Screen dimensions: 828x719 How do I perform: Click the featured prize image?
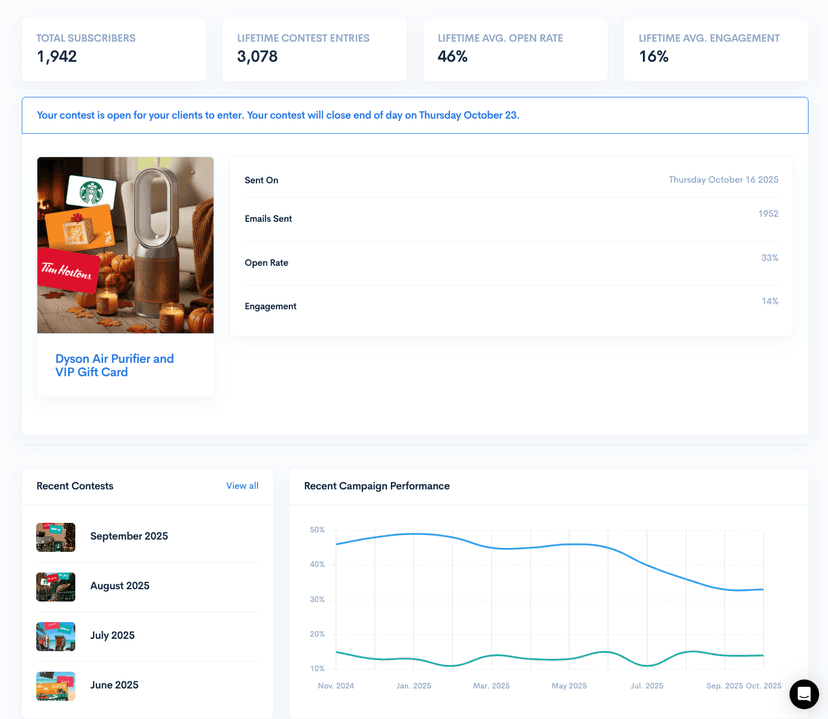tap(124, 244)
